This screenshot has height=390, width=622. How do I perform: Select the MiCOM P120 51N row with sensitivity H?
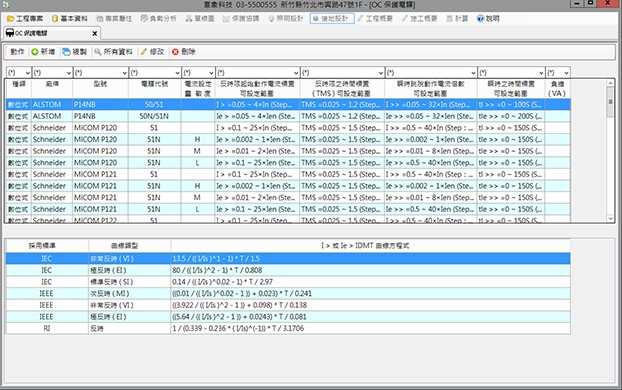[x=288, y=139]
